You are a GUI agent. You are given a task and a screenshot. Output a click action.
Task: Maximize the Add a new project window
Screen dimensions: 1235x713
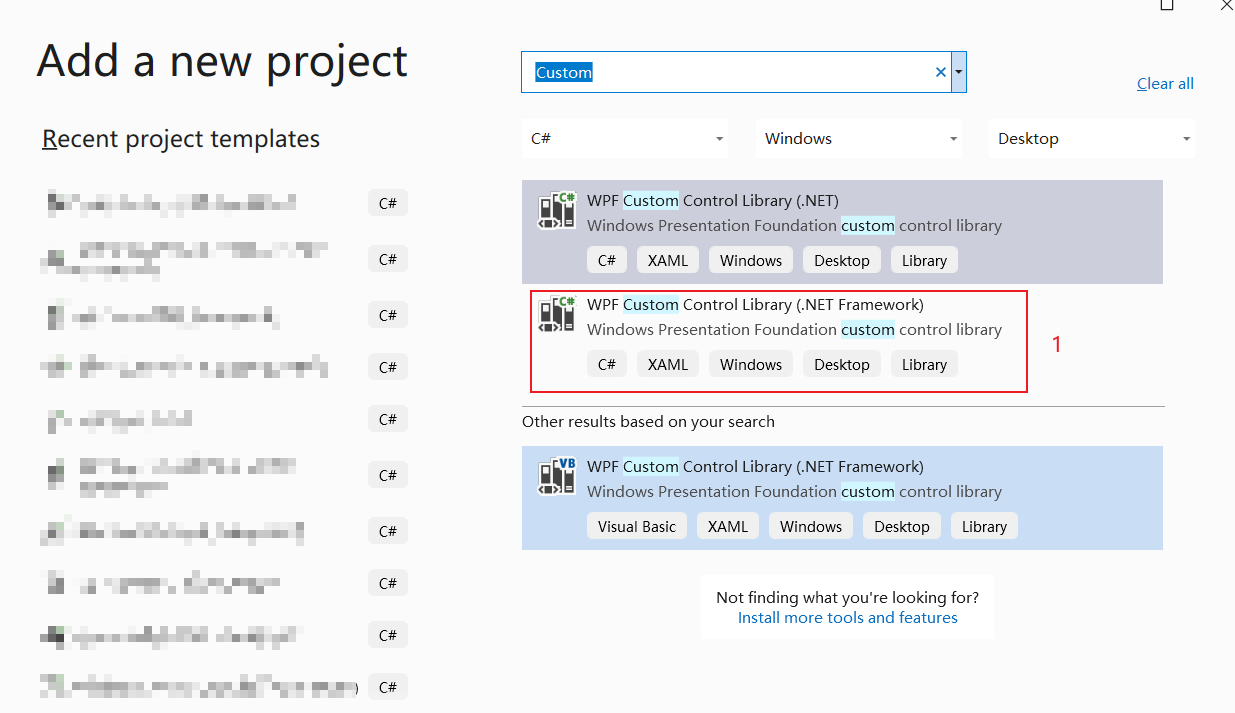pos(1167,4)
